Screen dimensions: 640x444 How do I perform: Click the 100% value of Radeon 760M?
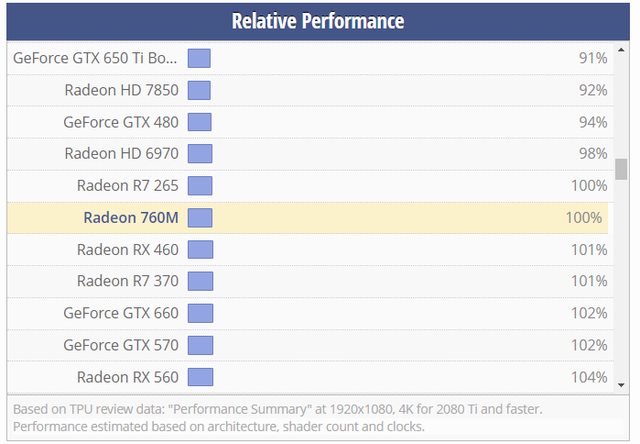[584, 218]
